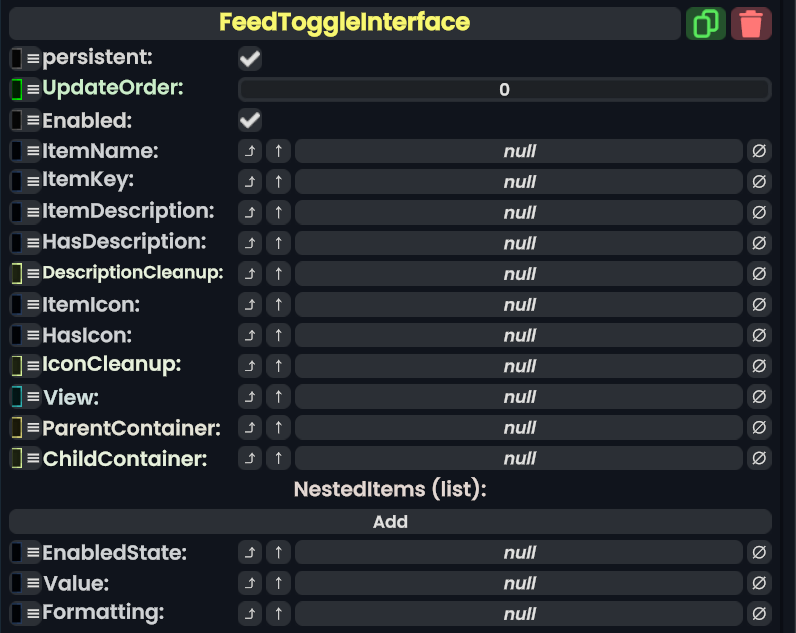Click the red trash delete icon
796x633 pixels.
click(751, 23)
